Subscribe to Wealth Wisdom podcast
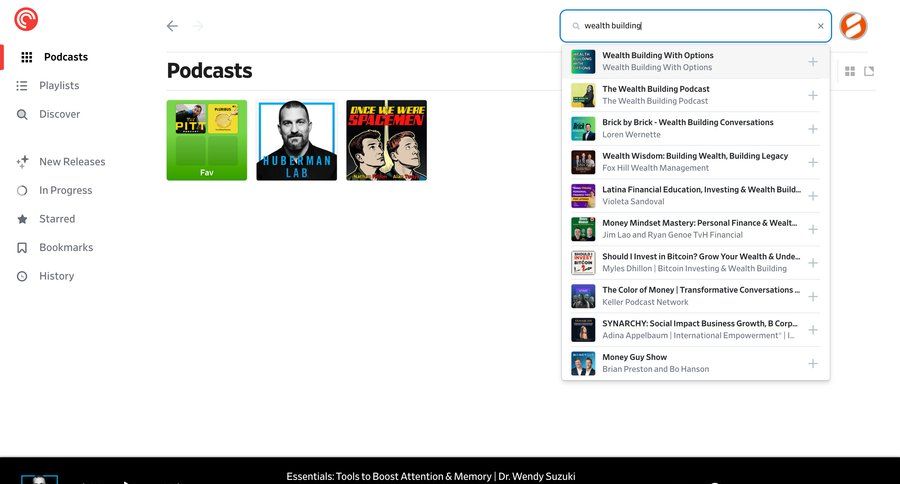 pos(813,162)
